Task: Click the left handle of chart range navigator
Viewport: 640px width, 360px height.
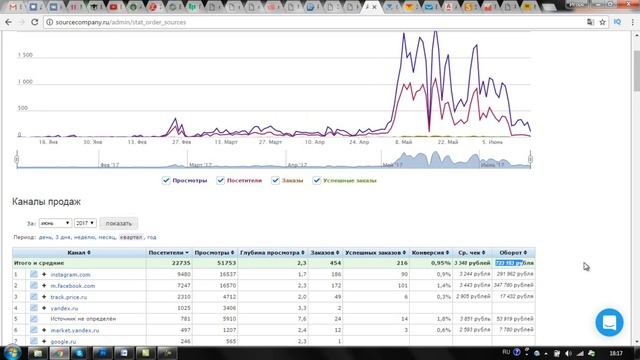Action: (x=17, y=159)
